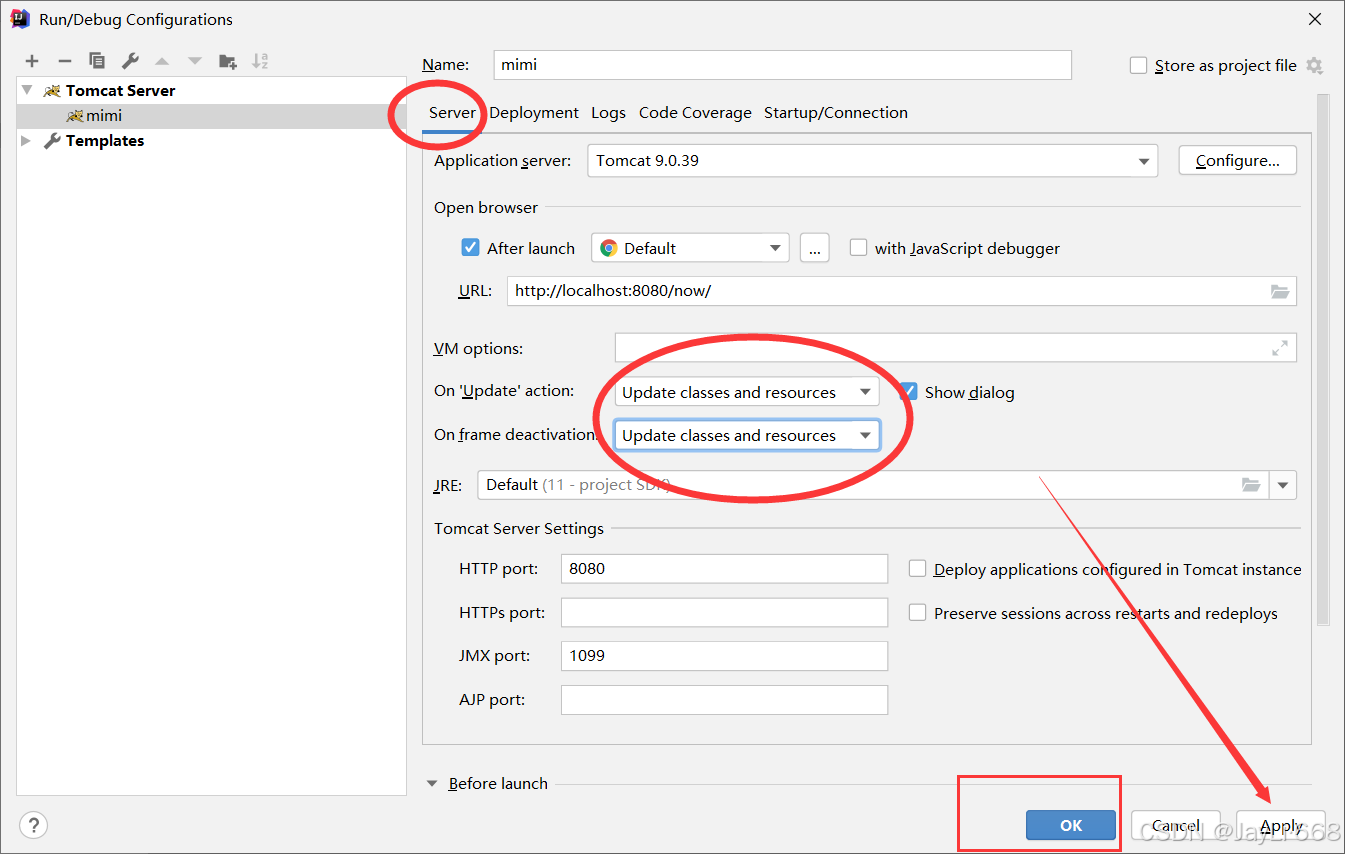The width and height of the screenshot is (1345, 854).
Task: Click the vertical scrollbar of settings panel
Action: click(1323, 360)
